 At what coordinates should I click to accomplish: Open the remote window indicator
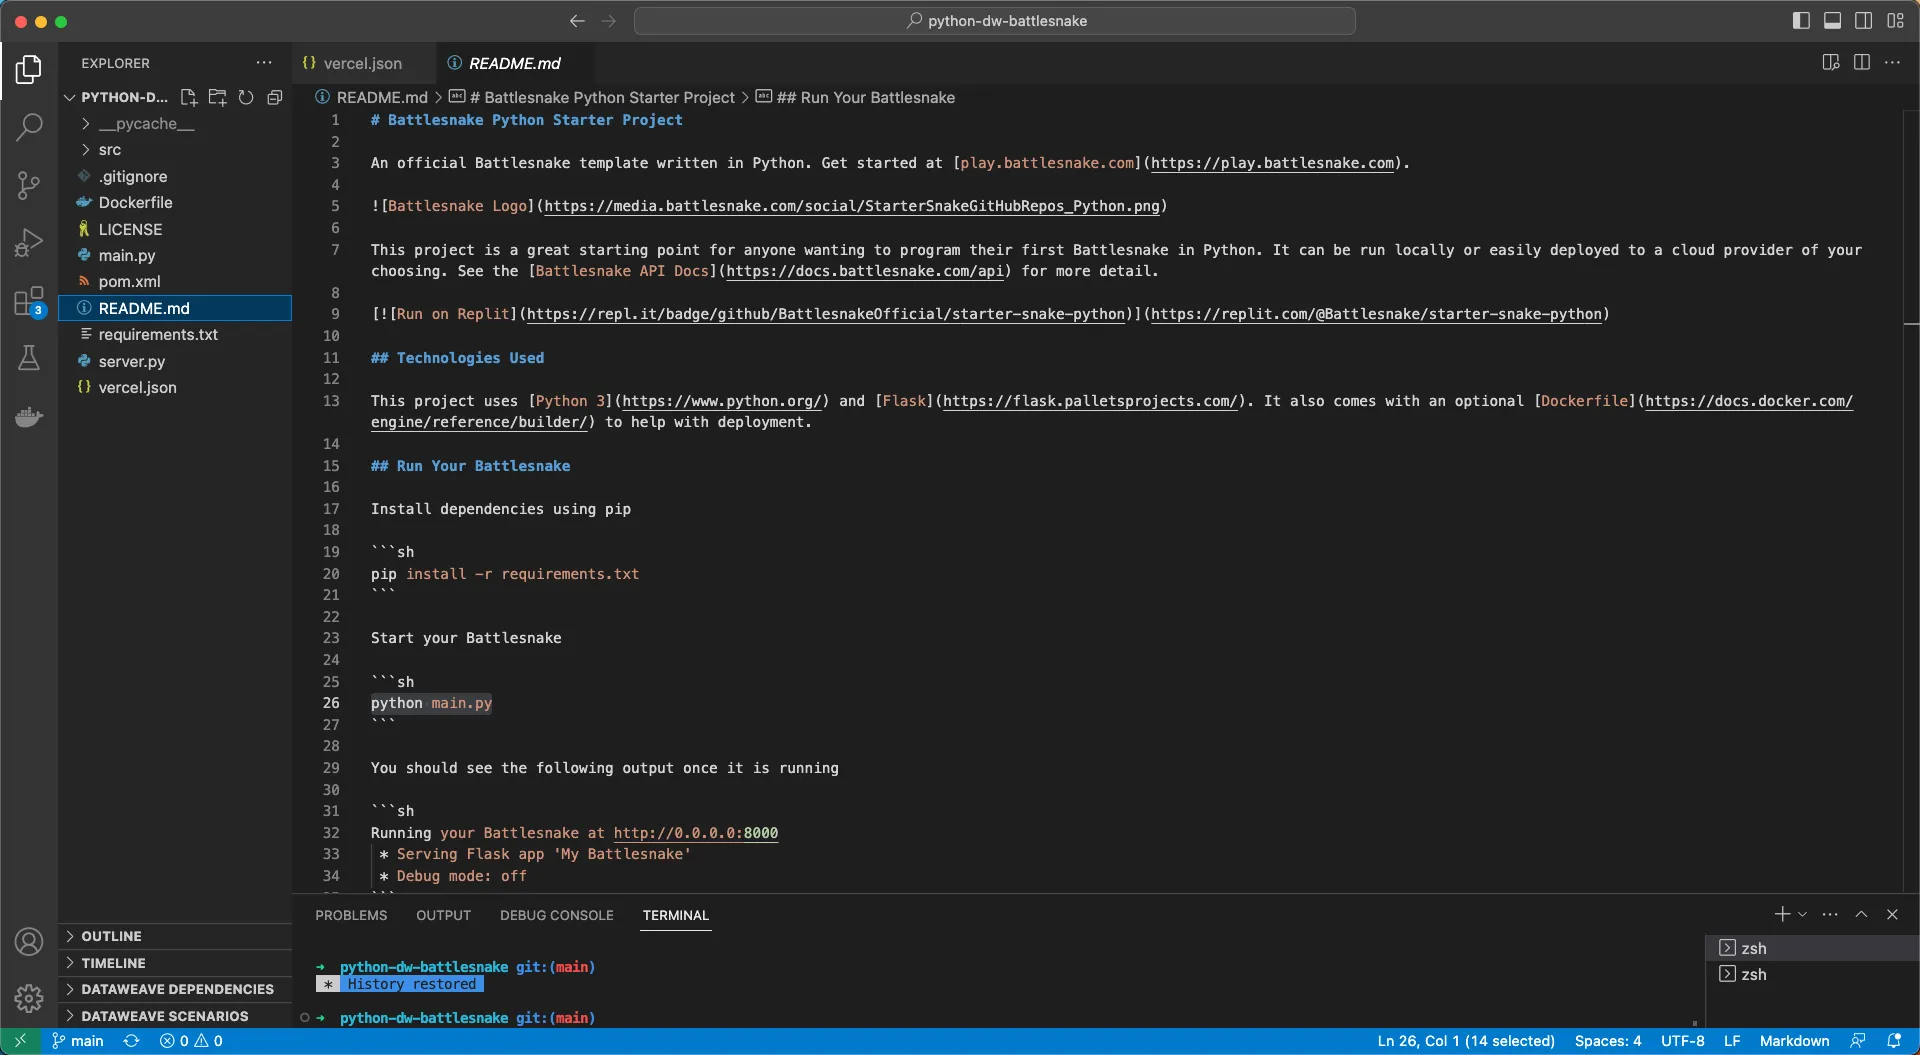click(x=20, y=1041)
